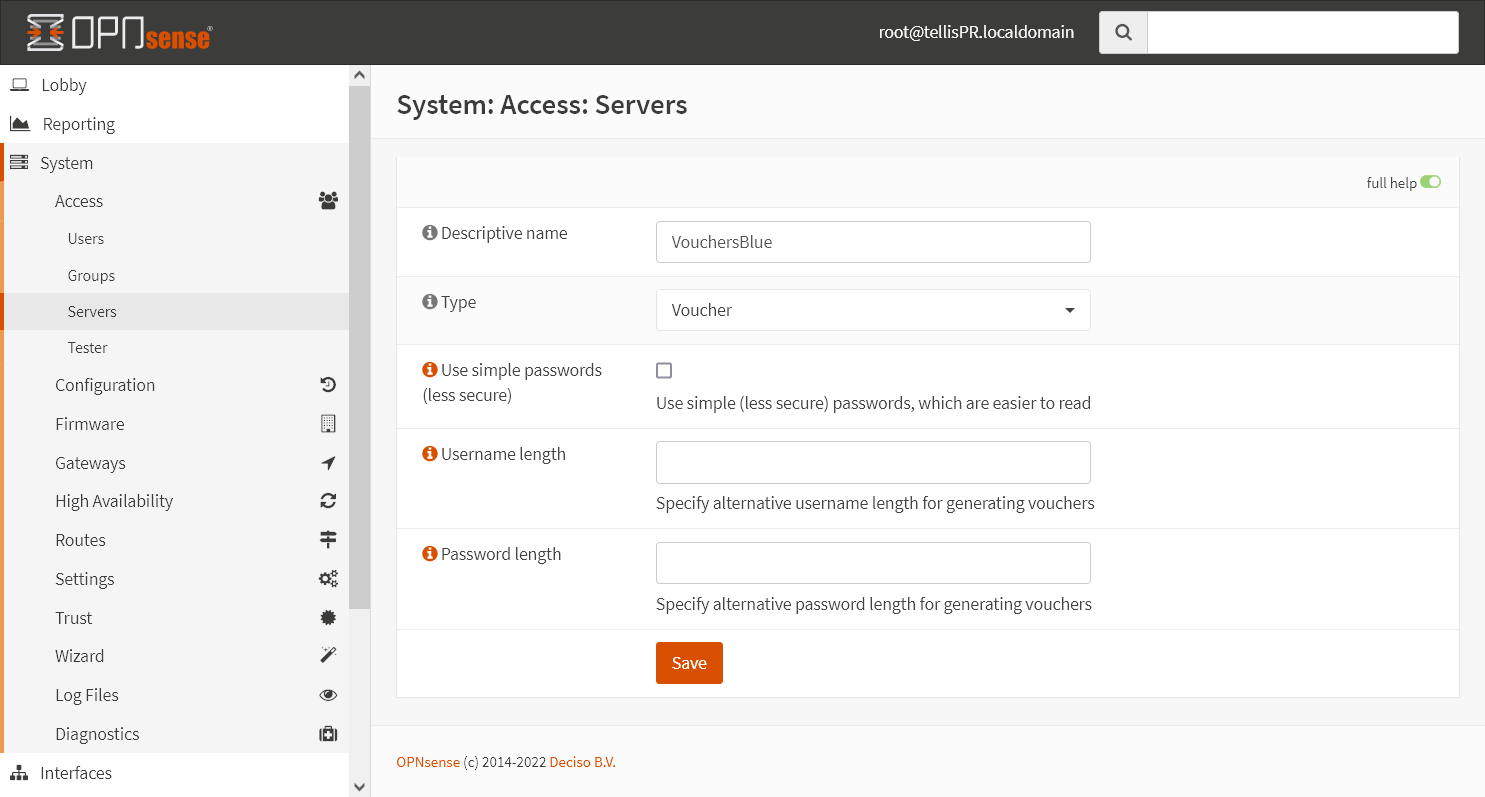Select Users under the Access menu
The height and width of the screenshot is (797, 1485).
tap(85, 238)
